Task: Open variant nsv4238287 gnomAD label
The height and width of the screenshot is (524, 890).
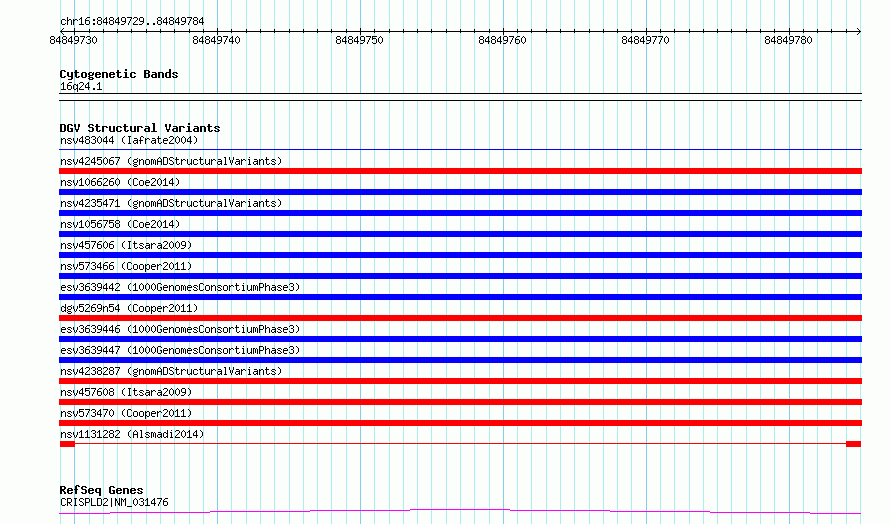Action: pyautogui.click(x=171, y=371)
